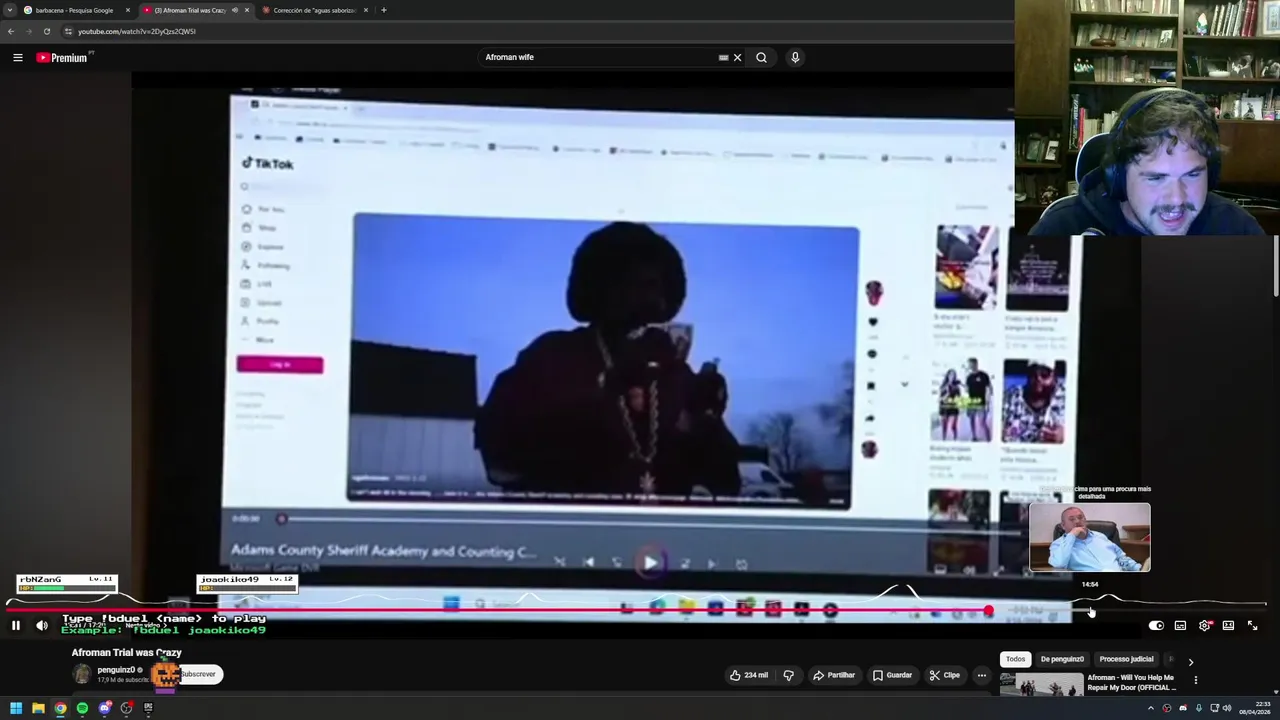Share the video via Partilhar
Viewport: 1280px width, 720px height.
[833, 675]
